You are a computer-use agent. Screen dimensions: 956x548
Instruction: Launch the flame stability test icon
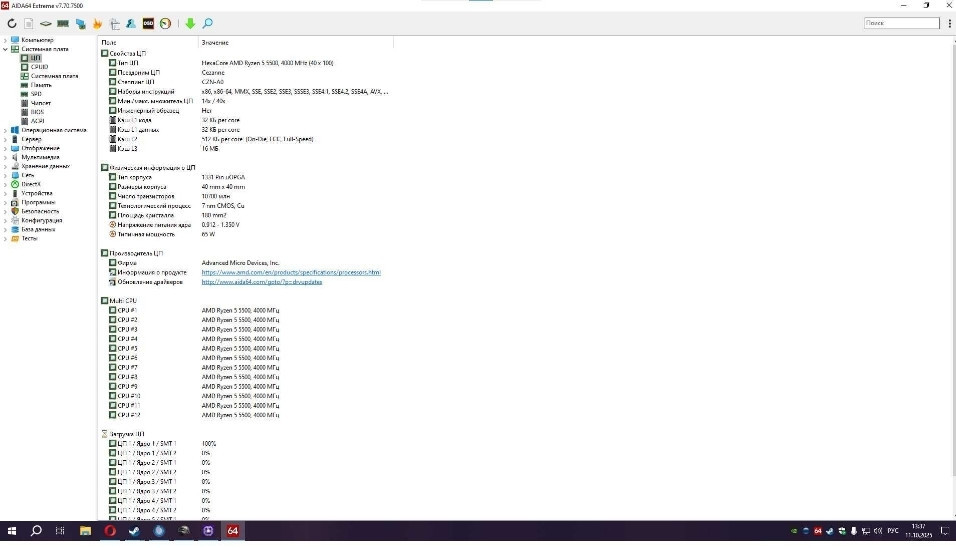[x=98, y=23]
